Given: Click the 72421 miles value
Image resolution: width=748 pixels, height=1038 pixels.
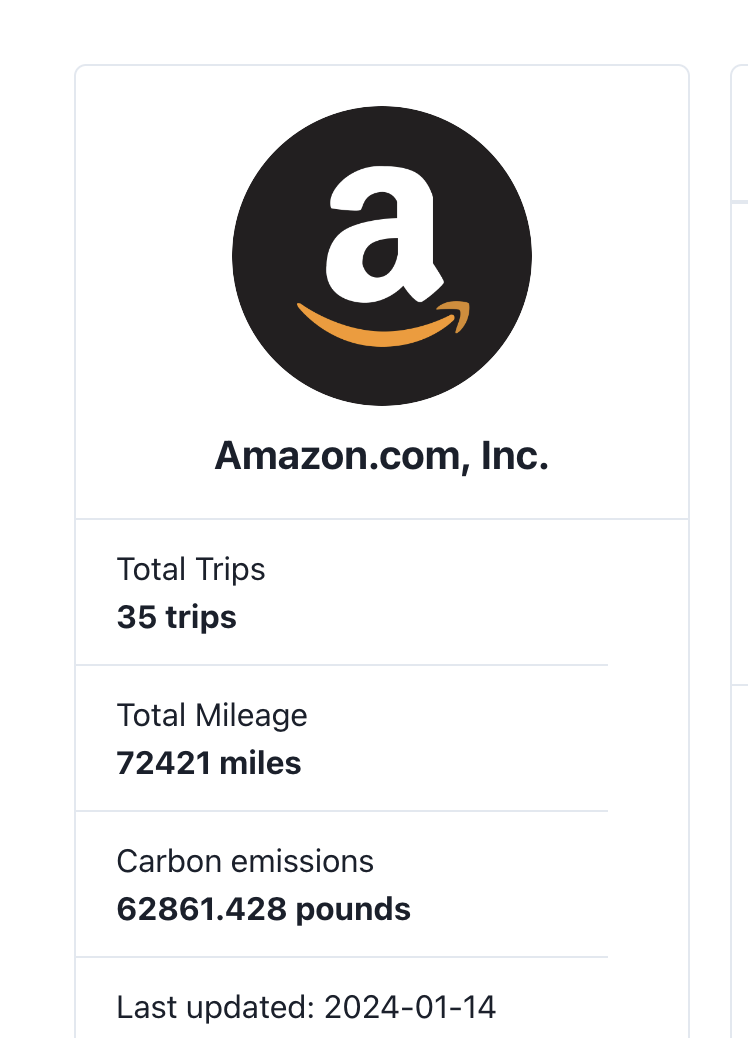Looking at the screenshot, I should pyautogui.click(x=209, y=763).
